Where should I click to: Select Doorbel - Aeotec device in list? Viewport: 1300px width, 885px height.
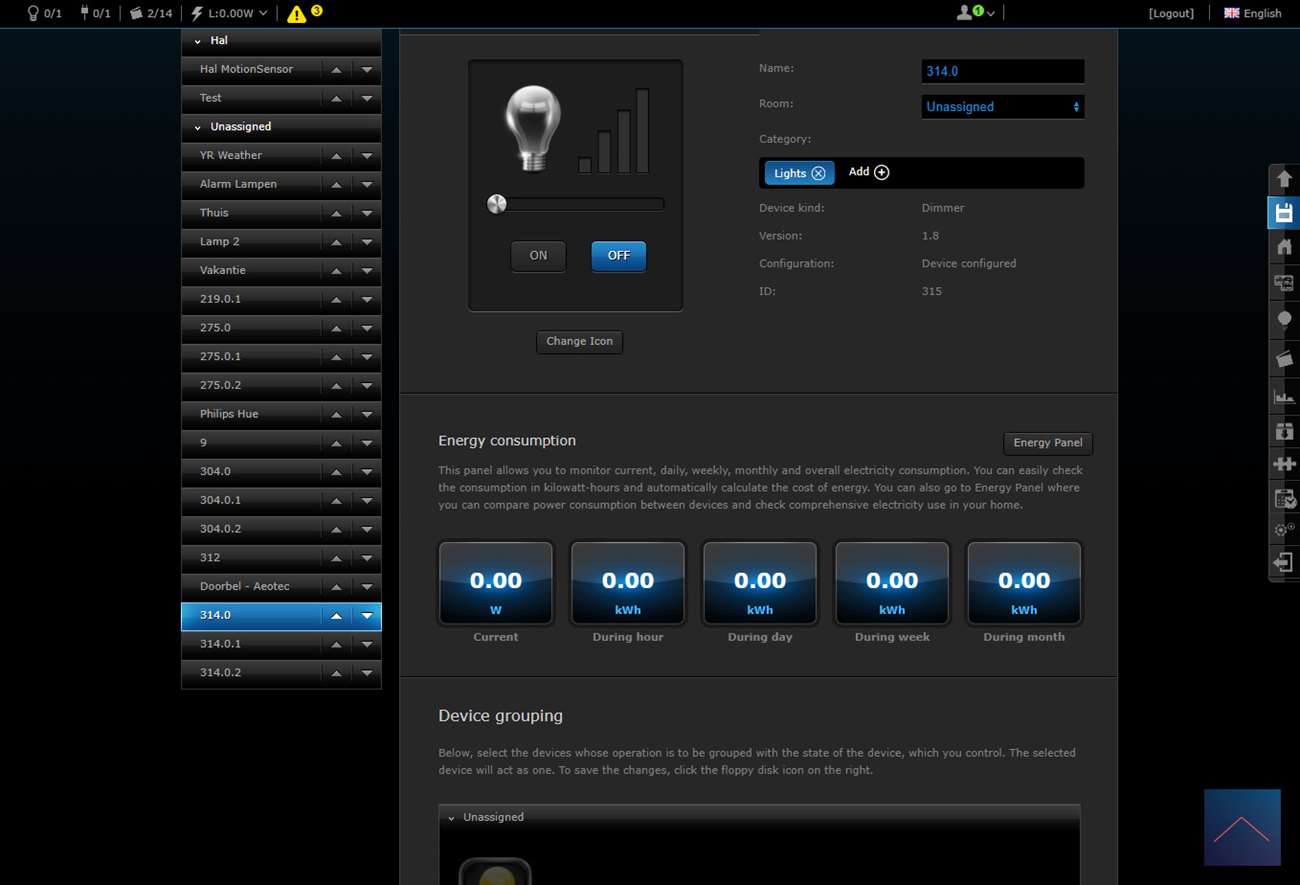pos(245,586)
